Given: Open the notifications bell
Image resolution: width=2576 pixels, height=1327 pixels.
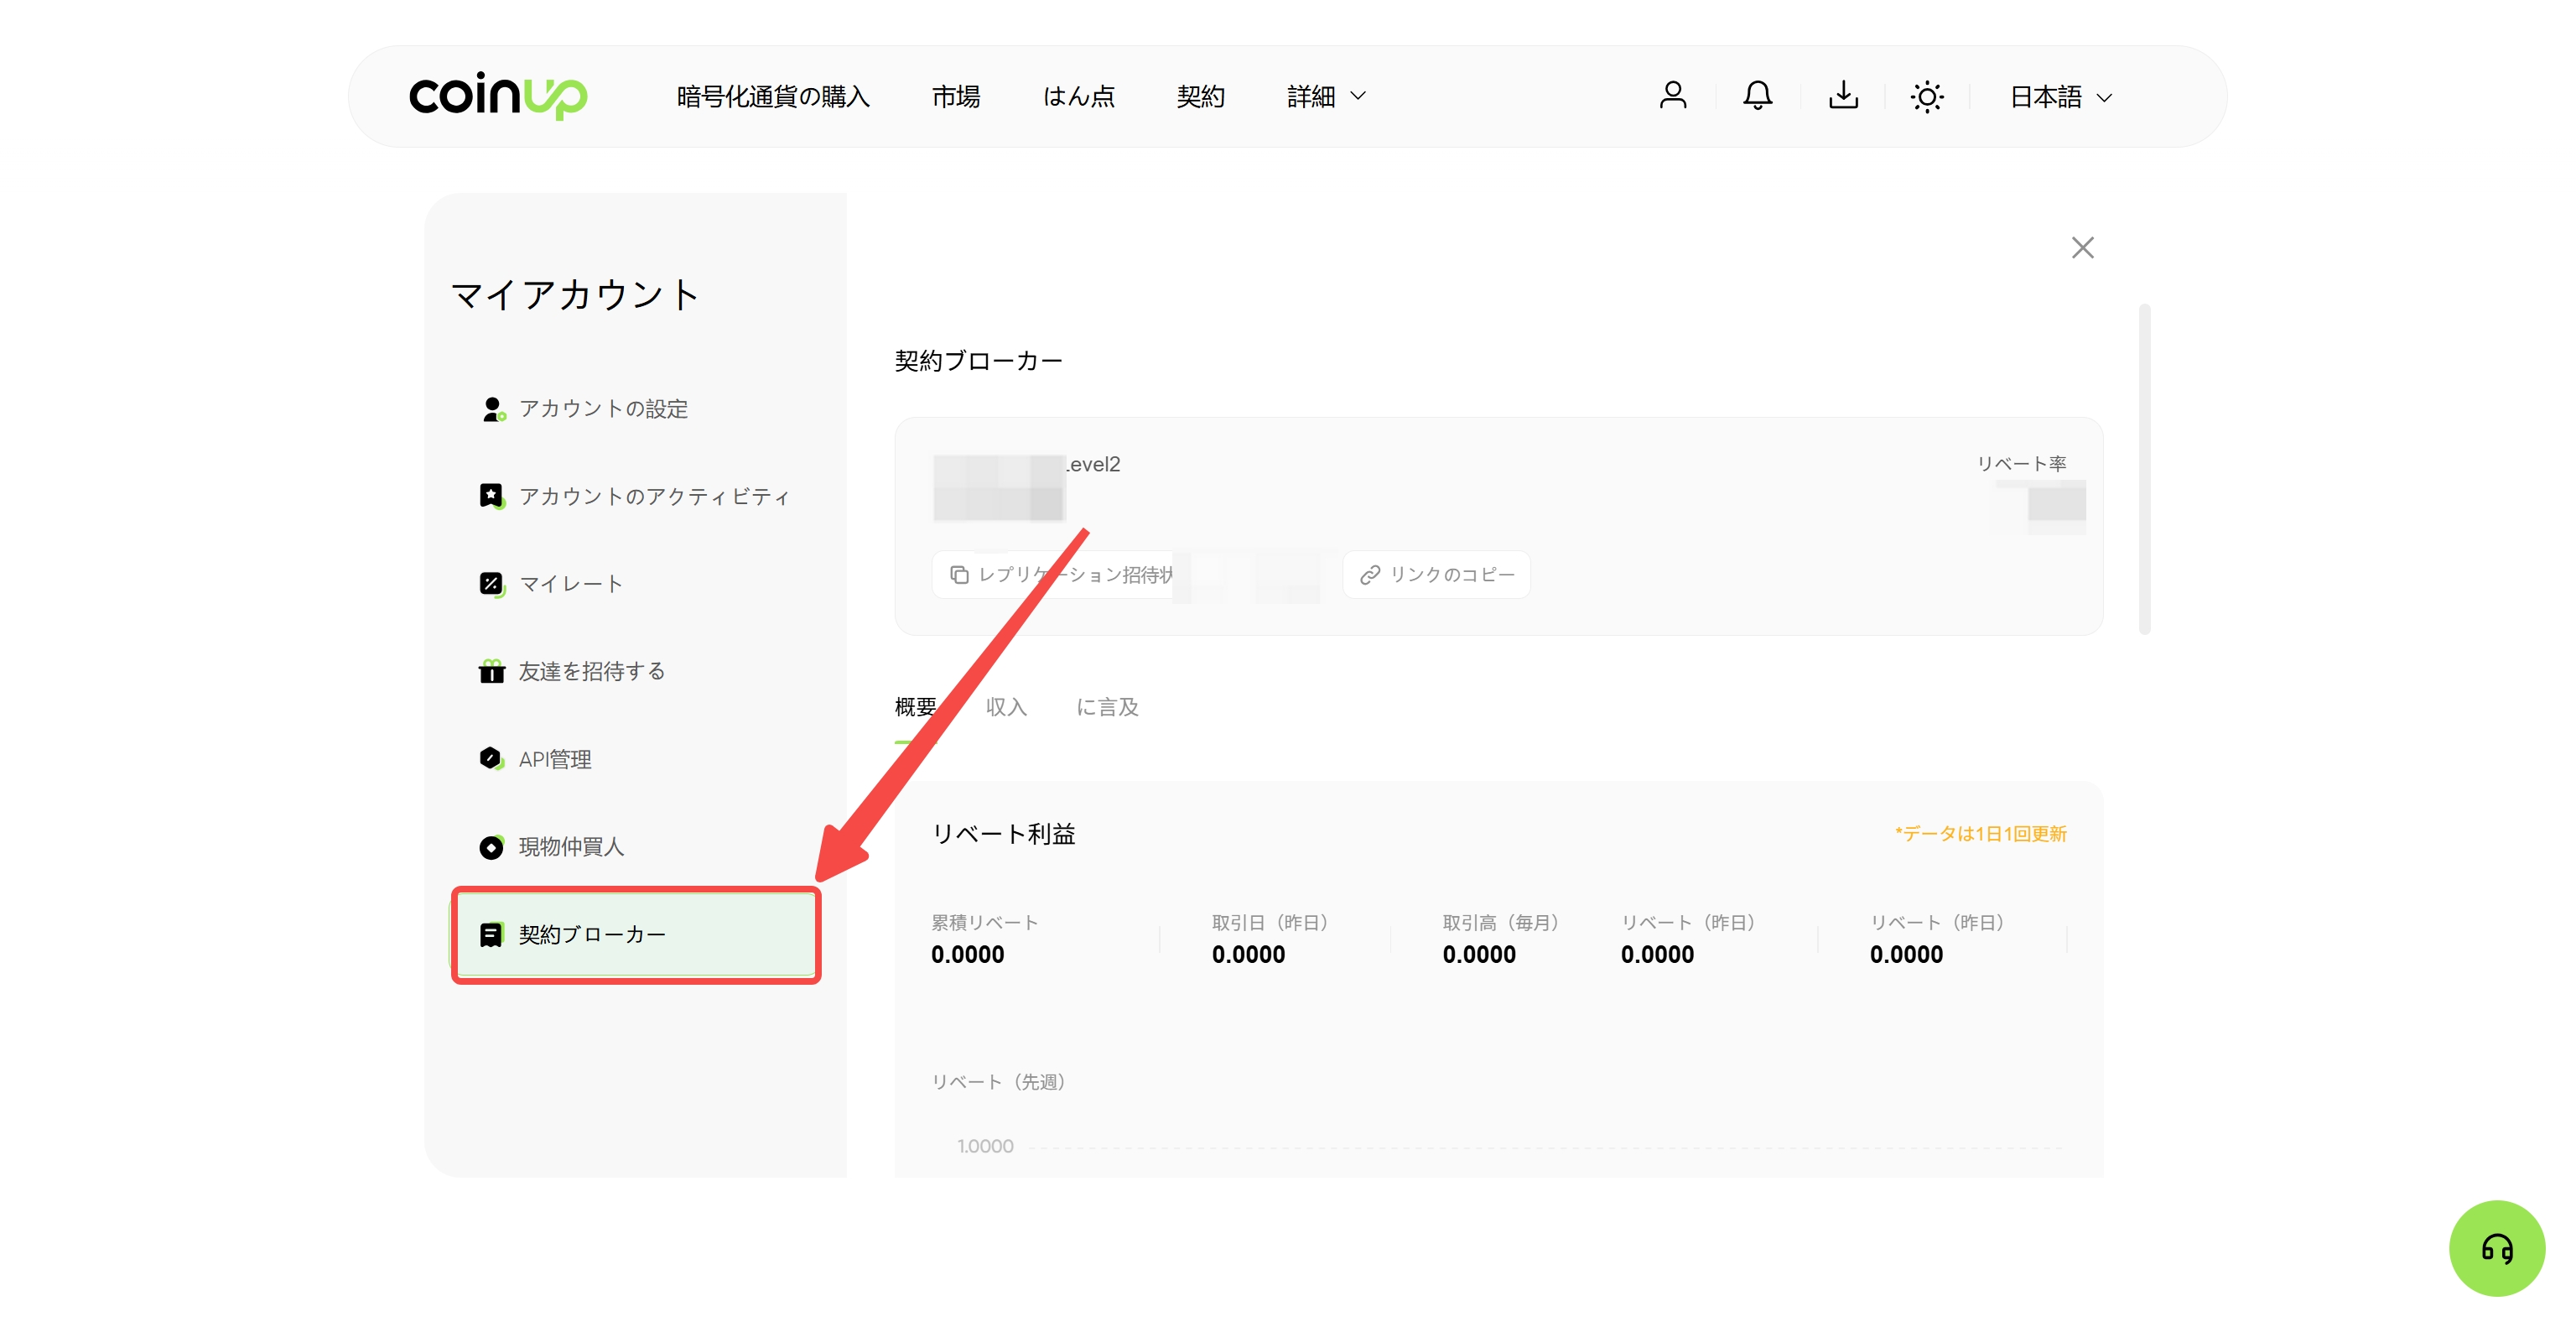Looking at the screenshot, I should pos(1757,96).
